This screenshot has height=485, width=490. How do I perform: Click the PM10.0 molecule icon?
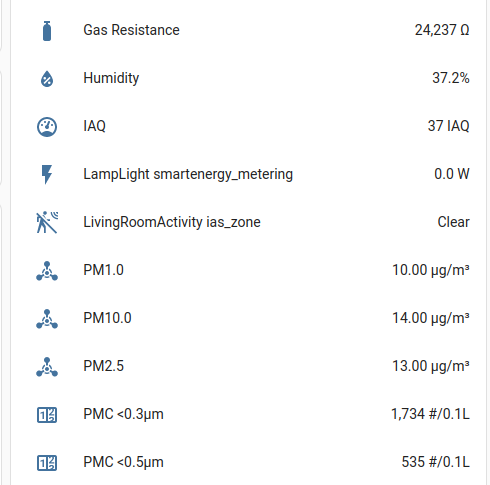pyautogui.click(x=47, y=319)
